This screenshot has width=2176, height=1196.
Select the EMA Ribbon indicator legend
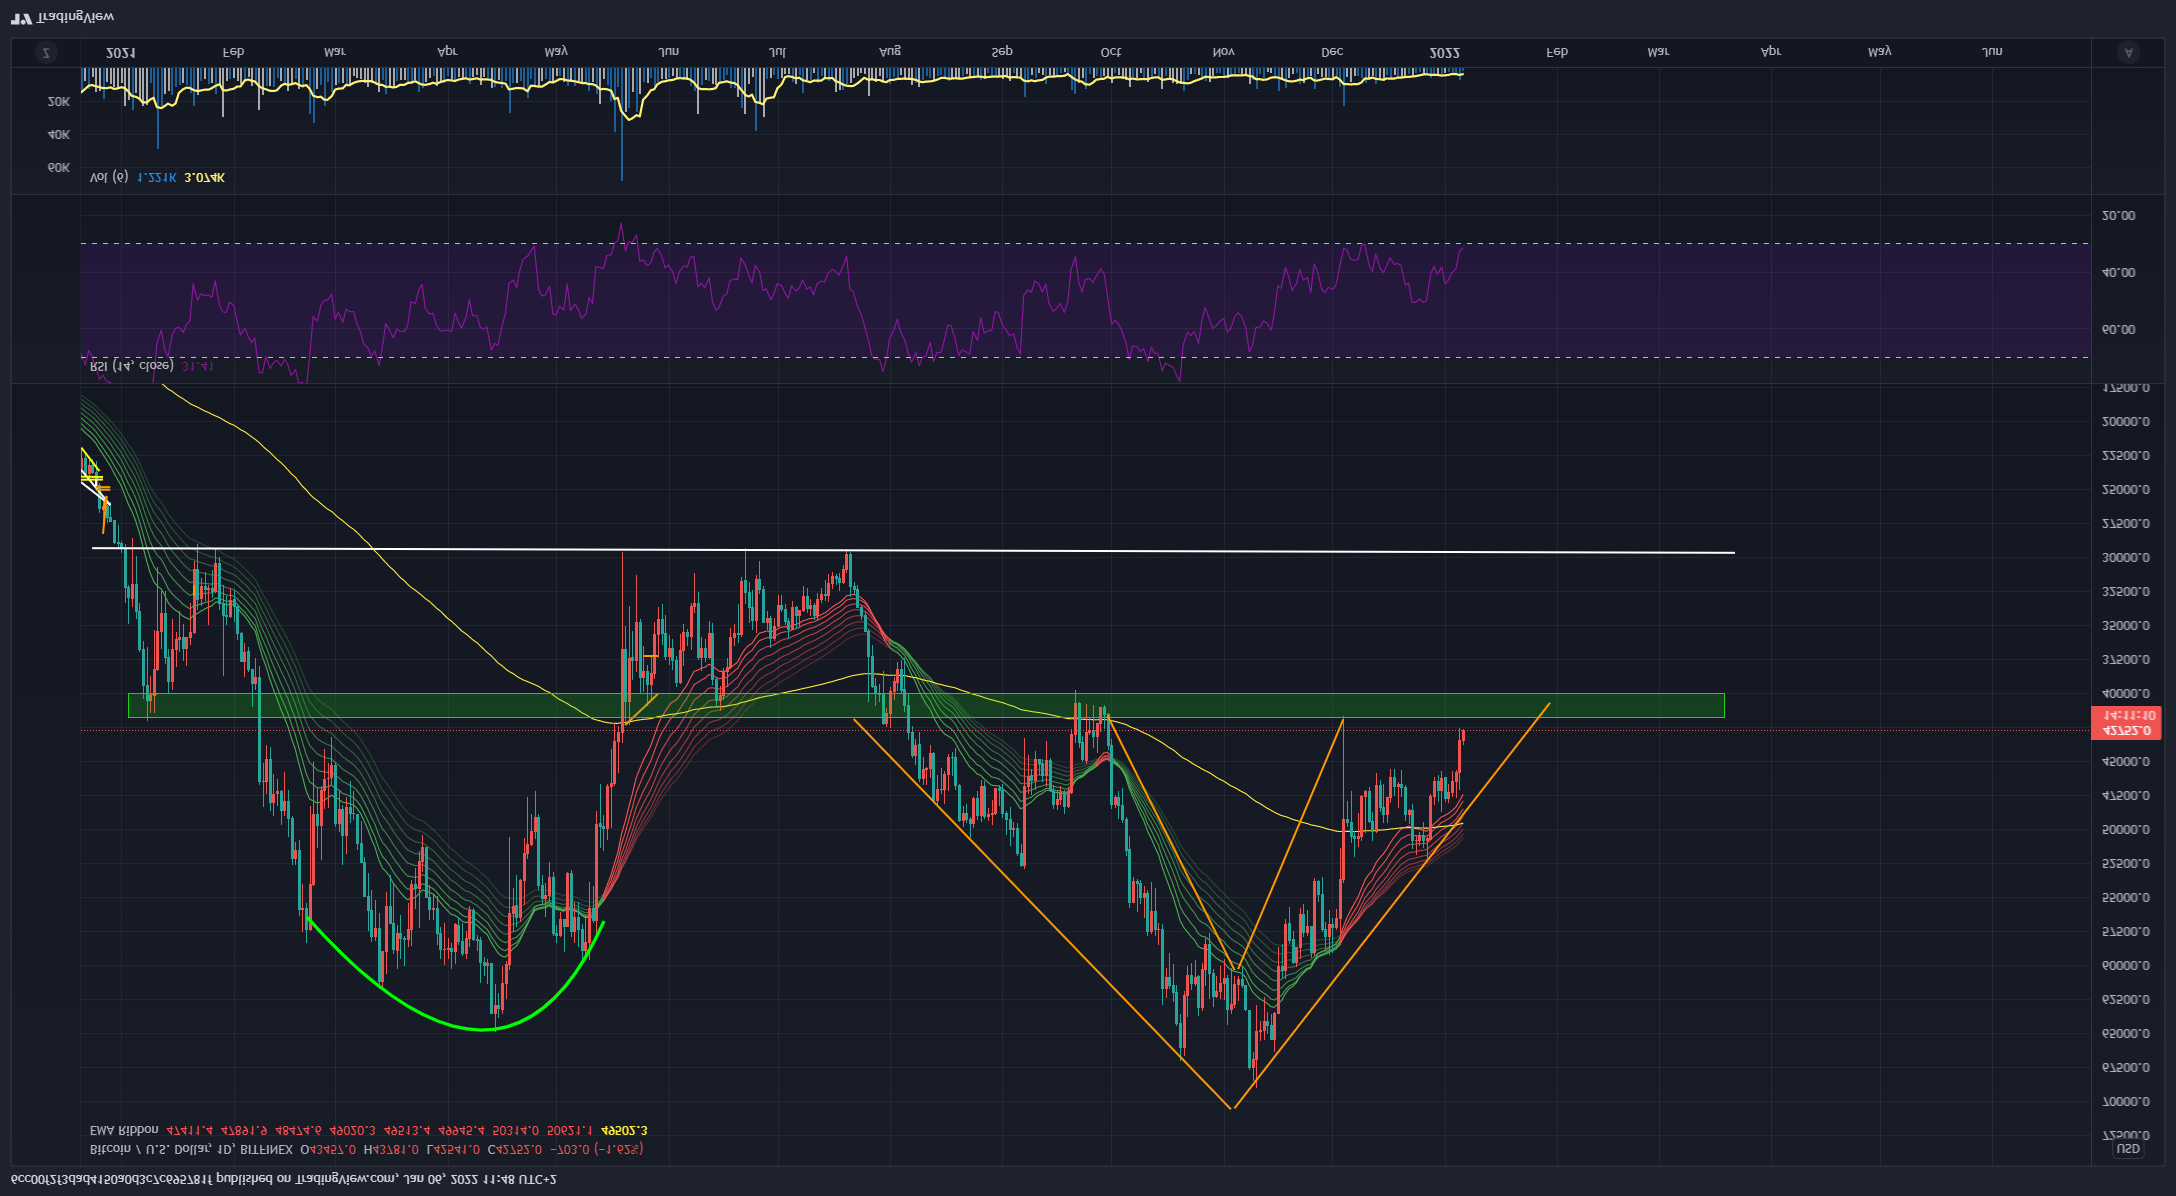click(x=124, y=1130)
